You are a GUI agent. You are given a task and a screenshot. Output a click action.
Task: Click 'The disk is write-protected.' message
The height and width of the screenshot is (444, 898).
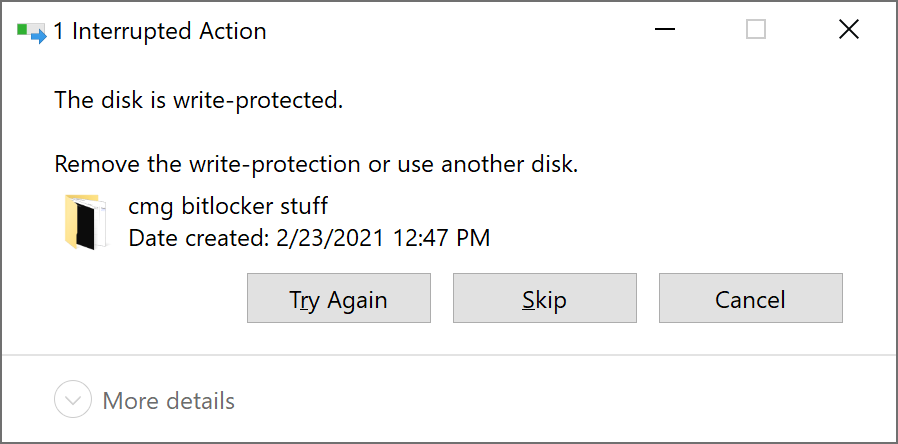point(199,100)
